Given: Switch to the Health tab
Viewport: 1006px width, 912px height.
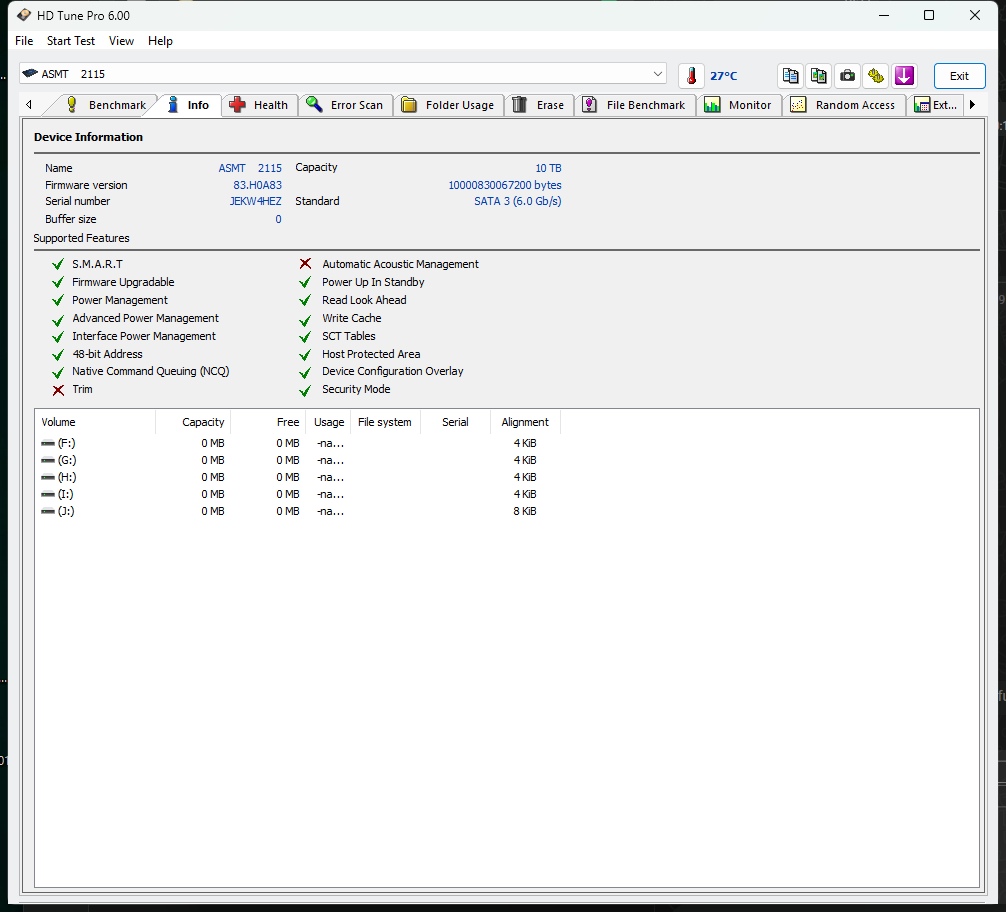Looking at the screenshot, I should 260,105.
